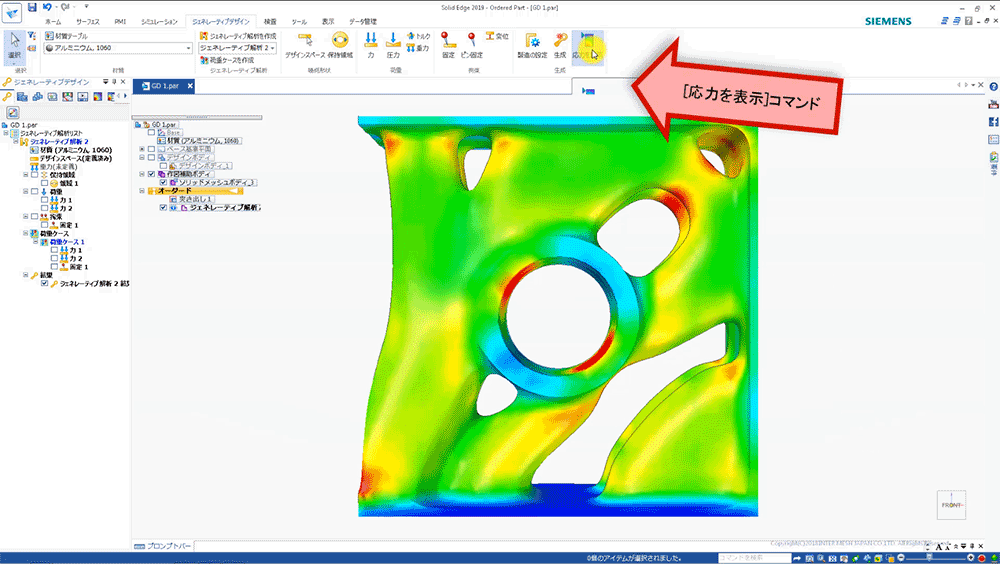Close the GD 1.par document tab
1000x564 pixels.
coord(190,85)
